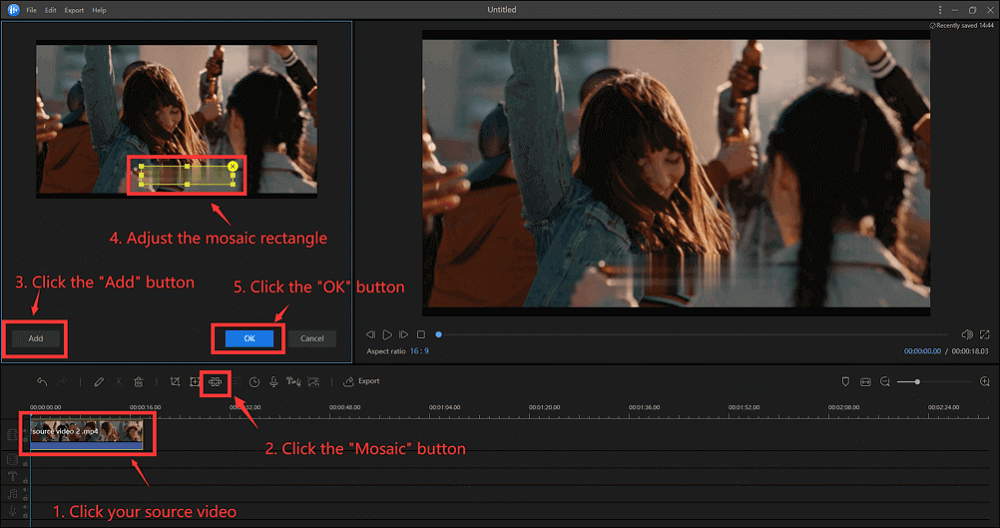Image resolution: width=1000 pixels, height=528 pixels.
Task: Click the current time 00:00:00.00 readout
Action: [x=922, y=351]
